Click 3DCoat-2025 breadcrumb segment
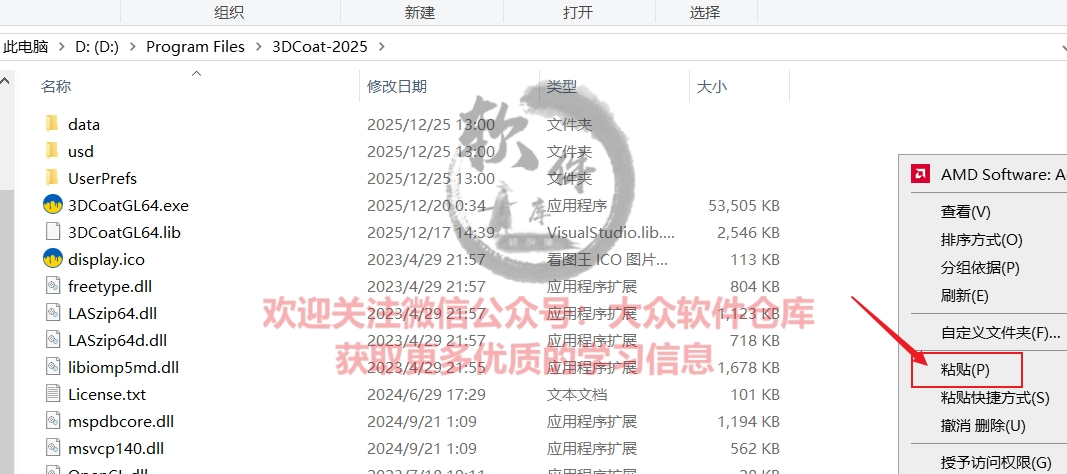Image resolution: width=1067 pixels, height=474 pixels. click(x=320, y=47)
